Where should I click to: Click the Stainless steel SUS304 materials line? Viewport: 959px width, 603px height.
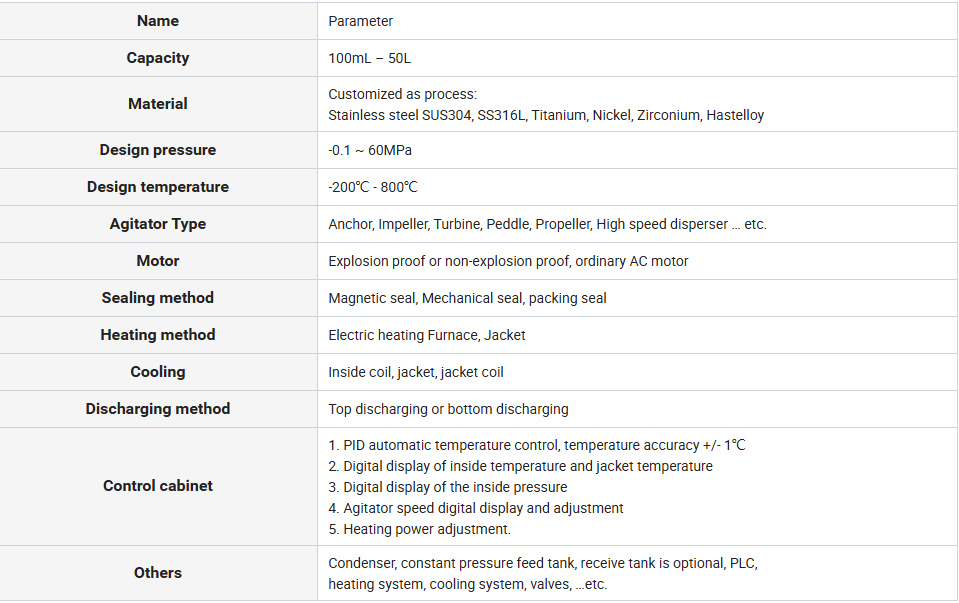click(546, 115)
